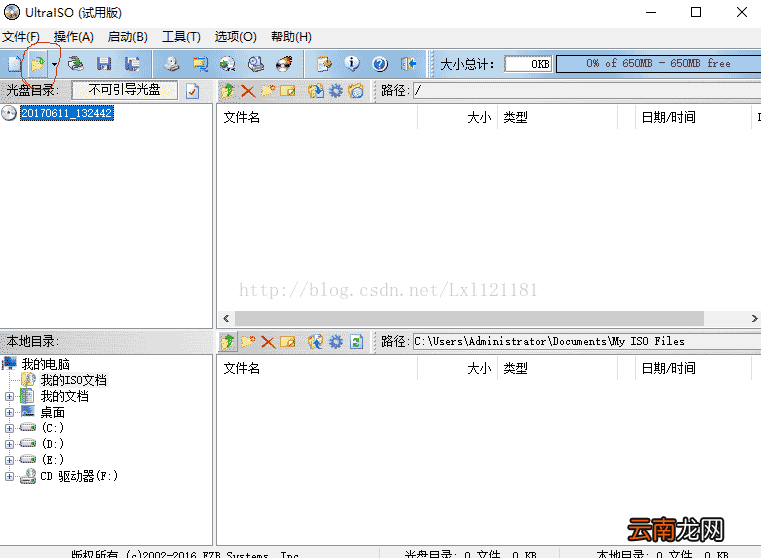Click the Save floppy disk icon

pyautogui.click(x=104, y=64)
